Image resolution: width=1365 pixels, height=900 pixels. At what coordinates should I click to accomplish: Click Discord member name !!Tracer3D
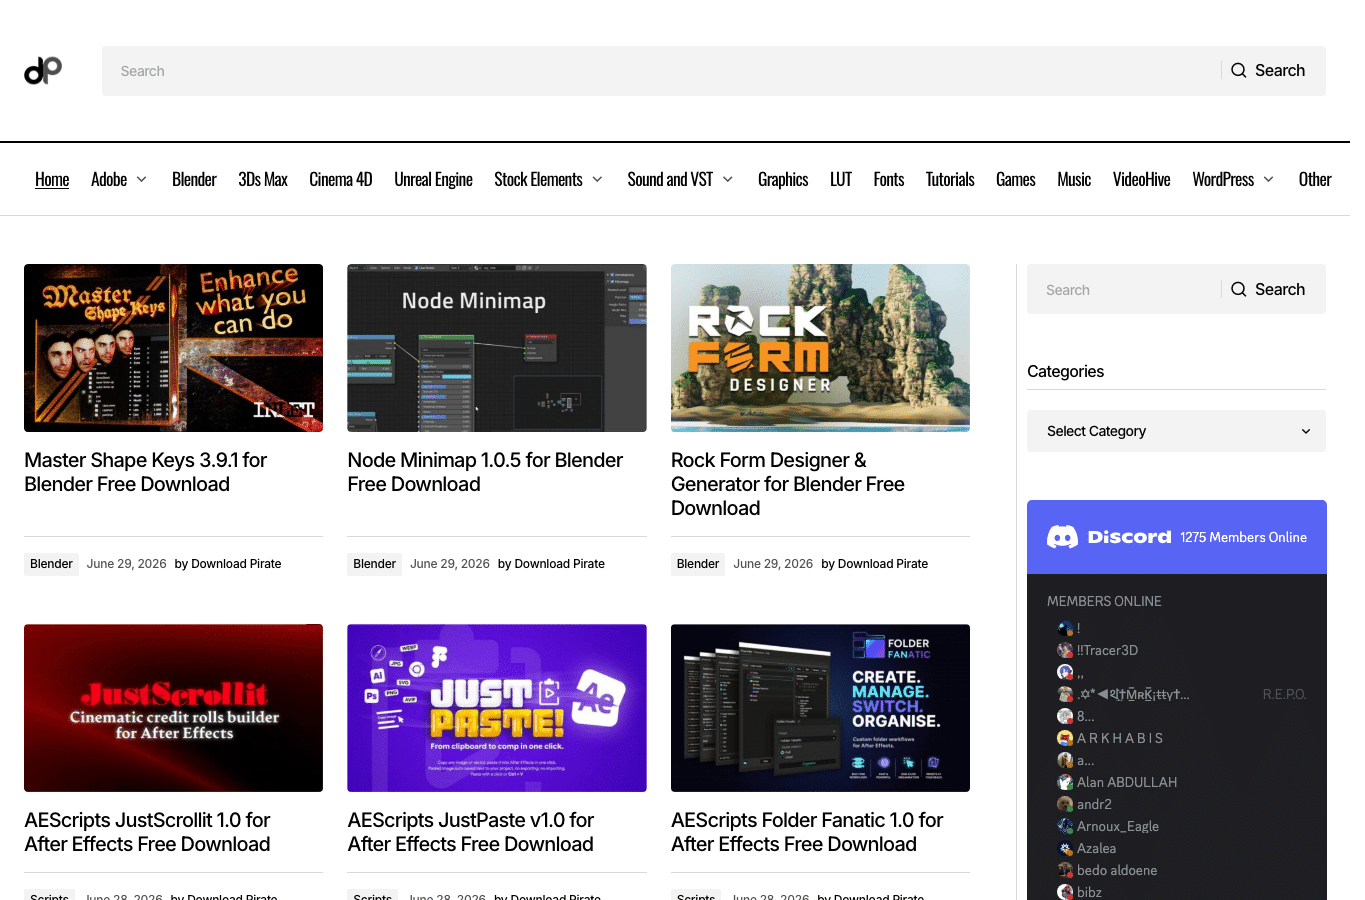click(x=1107, y=650)
